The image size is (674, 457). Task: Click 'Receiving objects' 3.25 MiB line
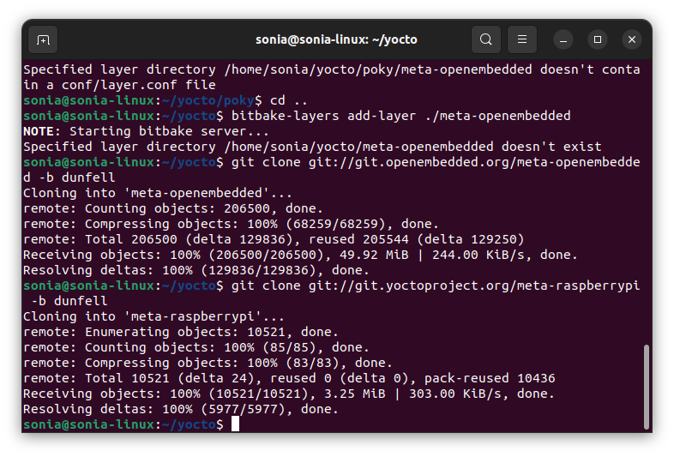pos(288,394)
